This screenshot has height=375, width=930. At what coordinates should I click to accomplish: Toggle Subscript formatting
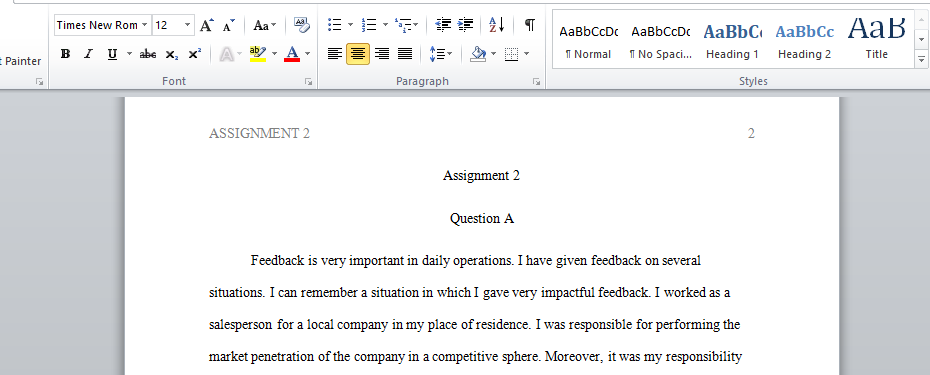tap(171, 54)
